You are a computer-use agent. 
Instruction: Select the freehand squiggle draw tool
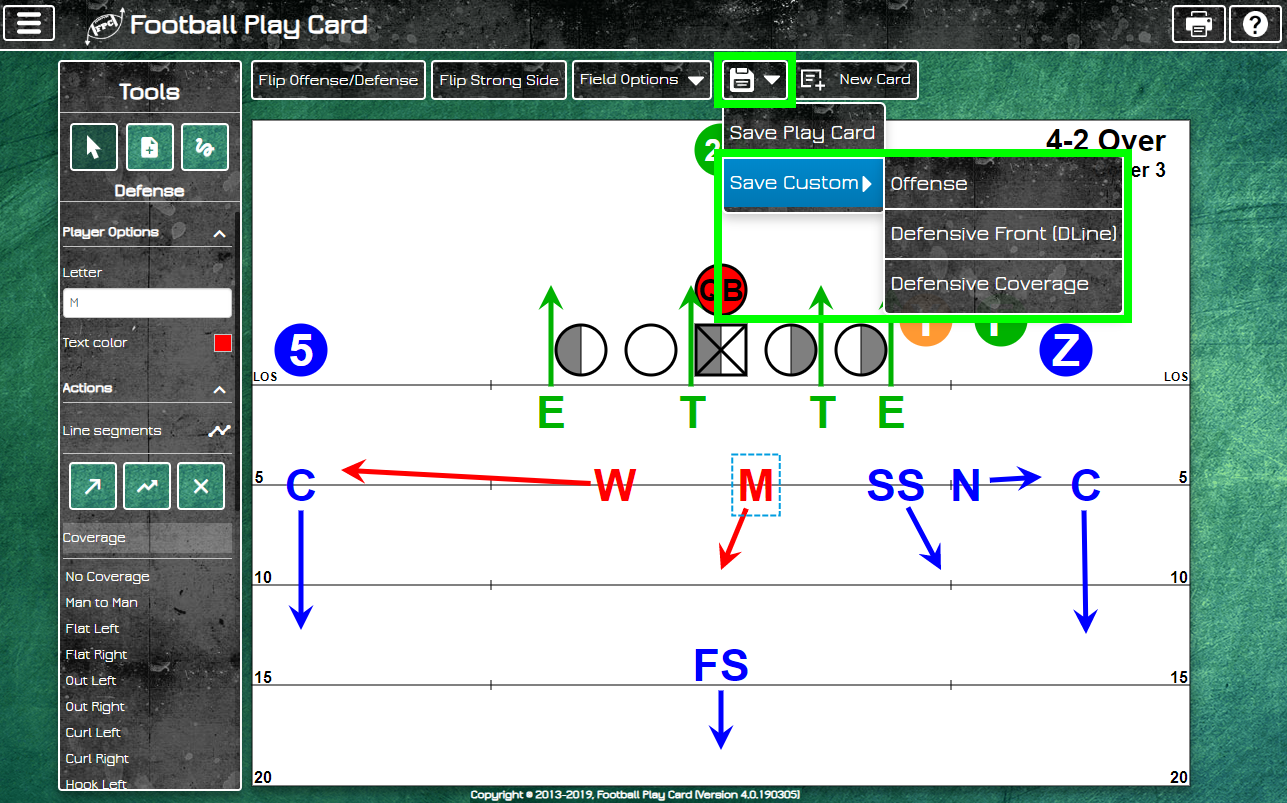click(x=205, y=148)
